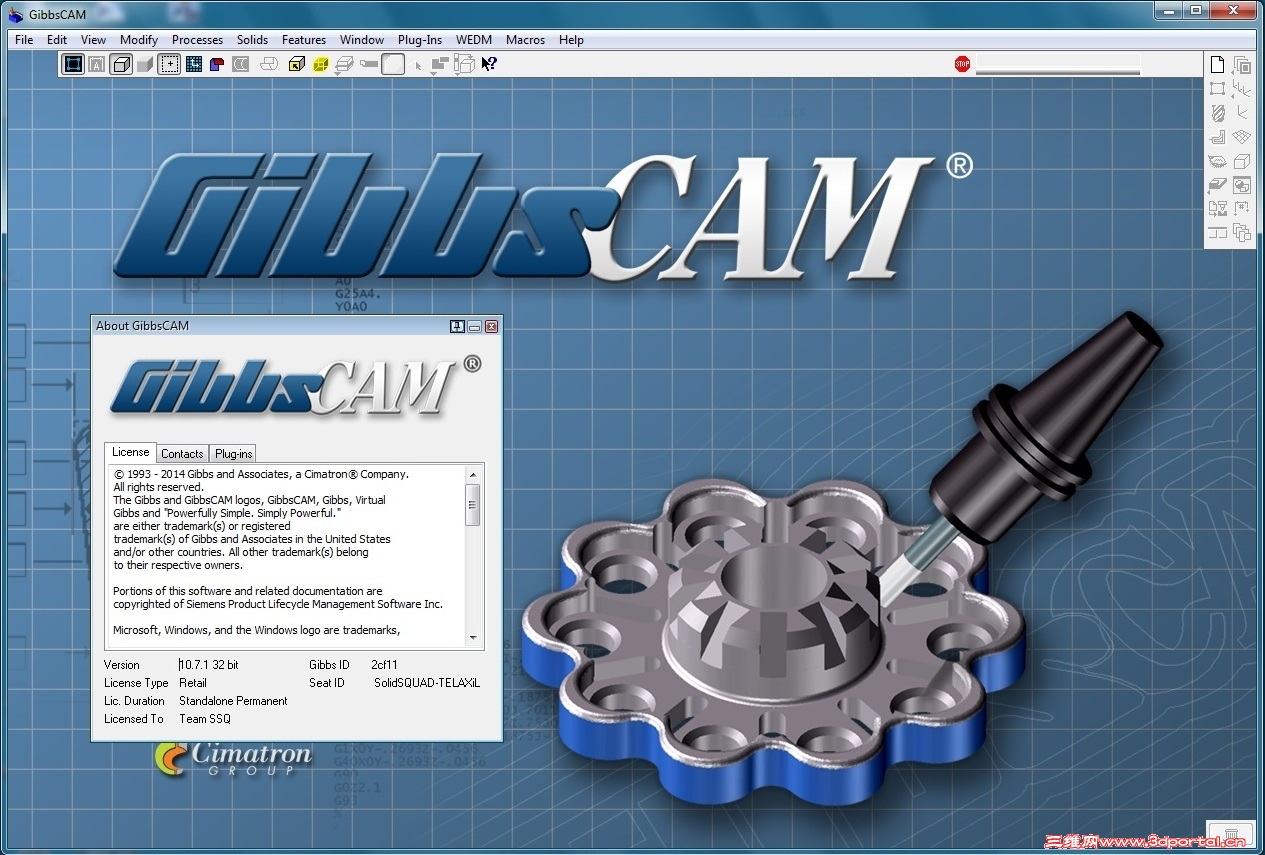This screenshot has height=855, width=1265.
Task: Click the rounded corner profile toolbar icon
Action: (x=394, y=64)
